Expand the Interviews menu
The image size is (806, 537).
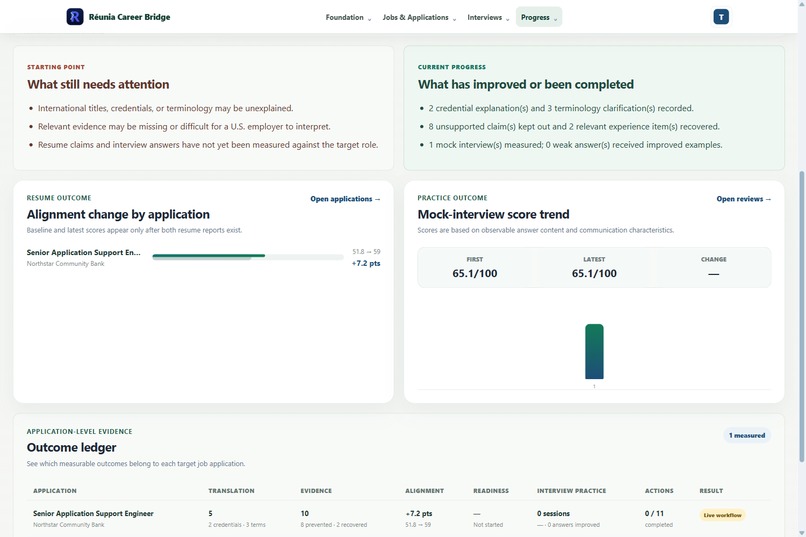click(488, 17)
